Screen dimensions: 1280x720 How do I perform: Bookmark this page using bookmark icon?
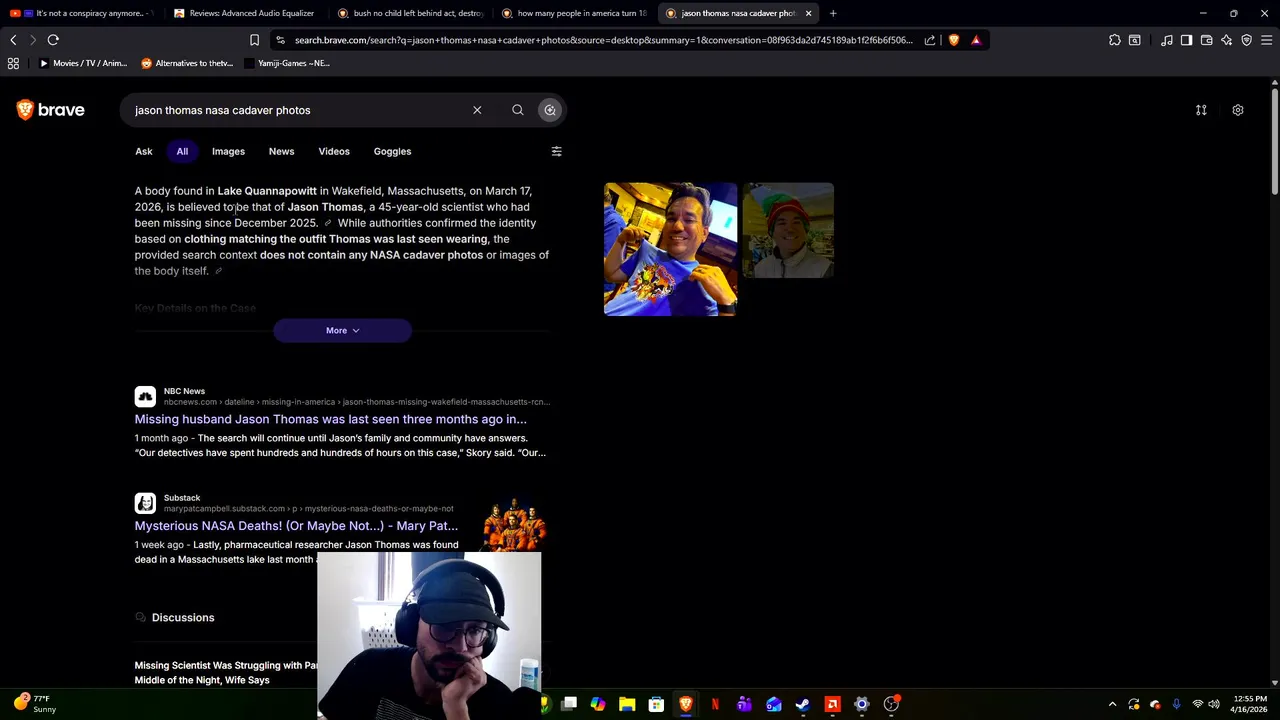(x=254, y=40)
